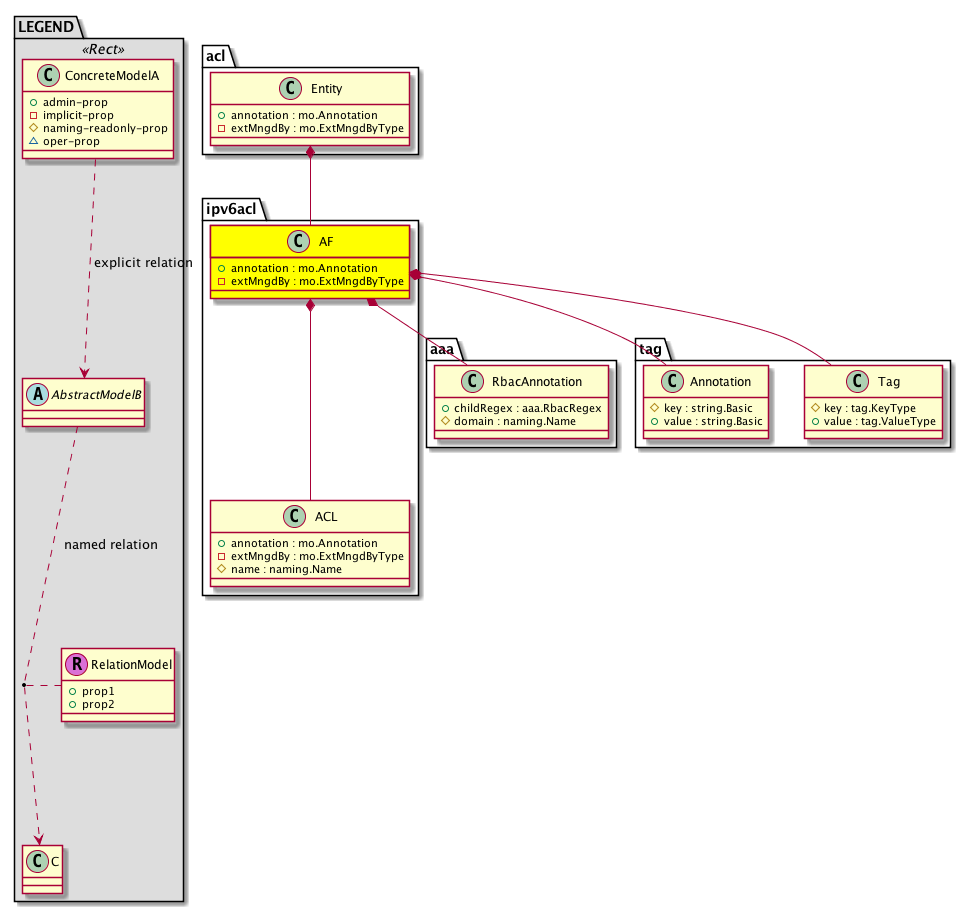
Task: Select the acl package label
Action: click(215, 56)
